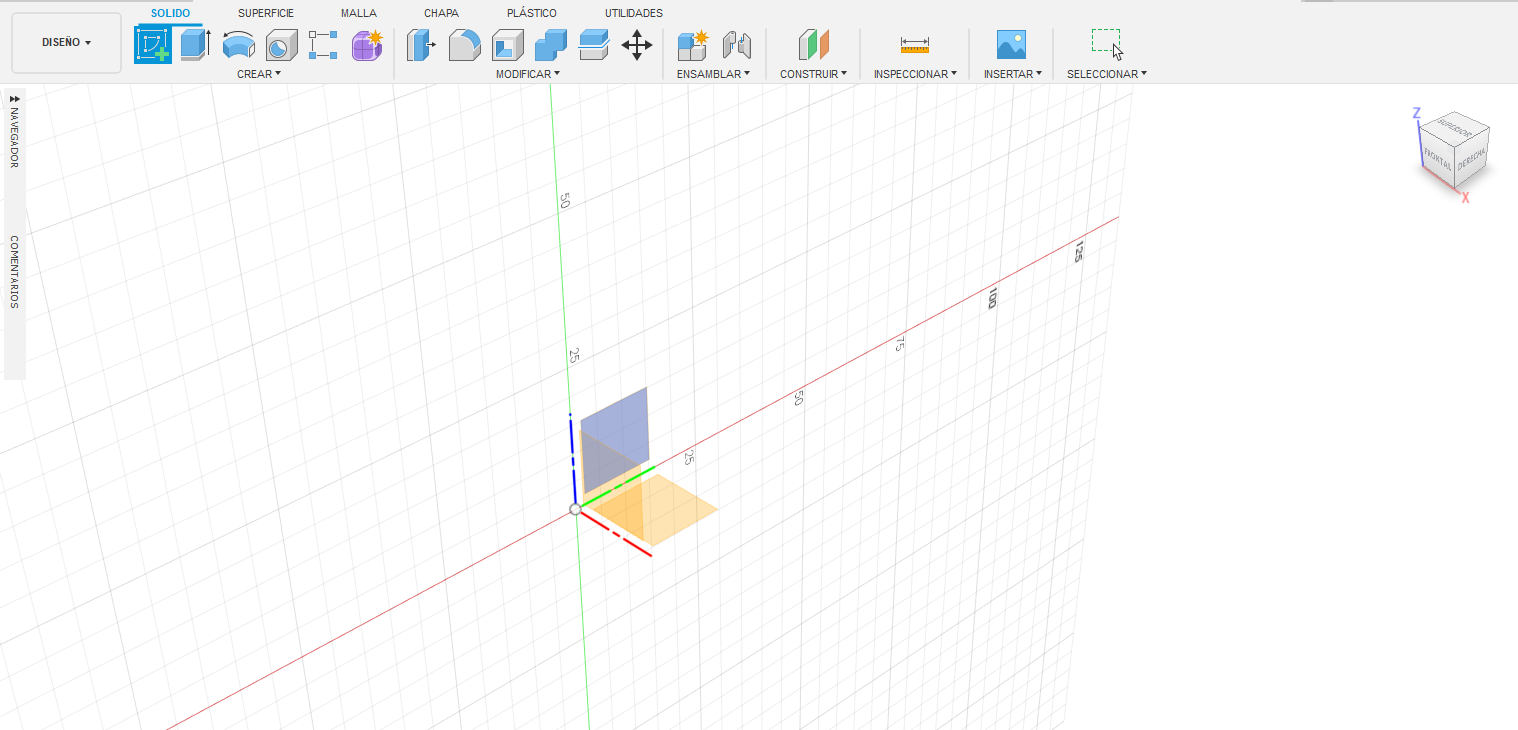The image size is (1518, 730).
Task: Activate the Move/Copy arrows tool
Action: click(x=637, y=45)
